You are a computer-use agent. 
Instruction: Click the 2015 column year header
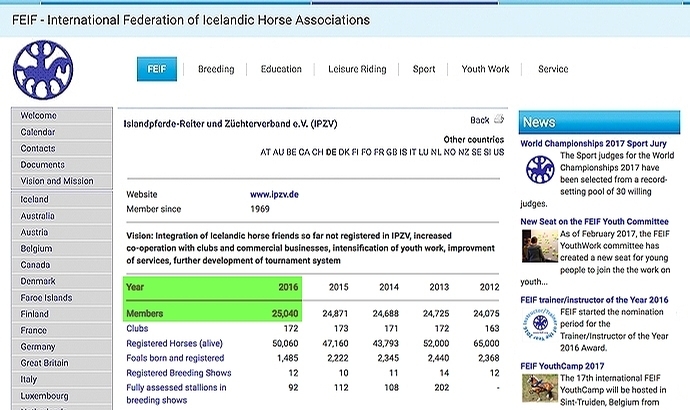338,287
